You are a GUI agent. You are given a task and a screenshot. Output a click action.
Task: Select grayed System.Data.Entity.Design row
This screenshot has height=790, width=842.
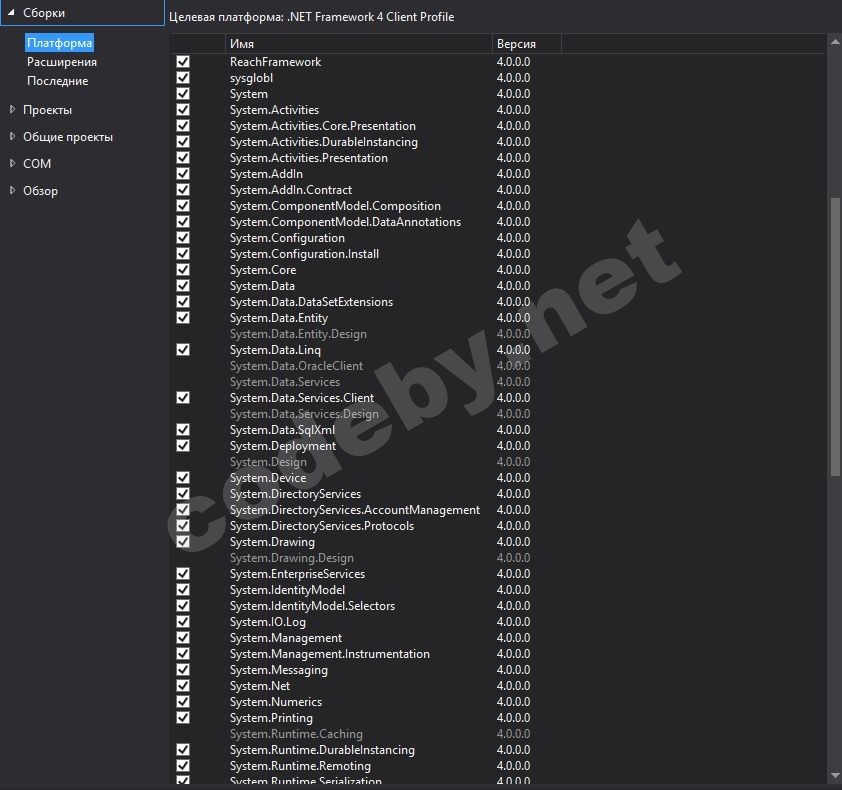coord(498,334)
